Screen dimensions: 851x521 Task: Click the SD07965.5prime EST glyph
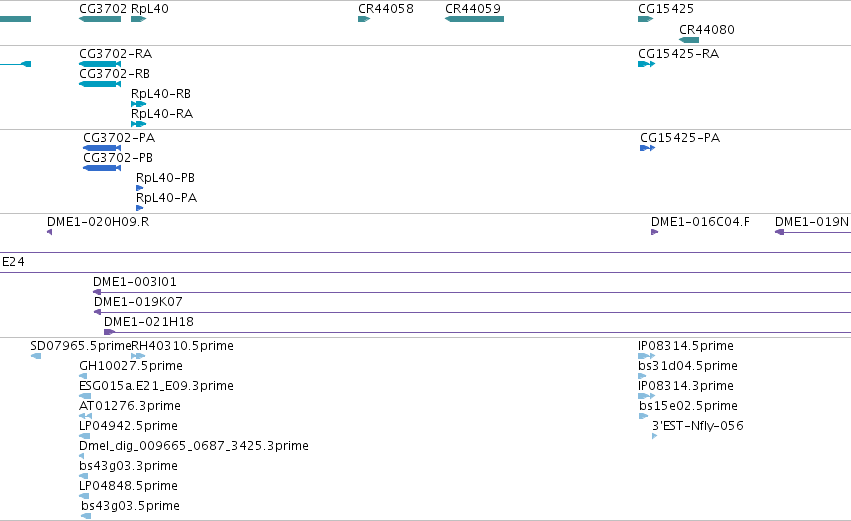coord(36,356)
